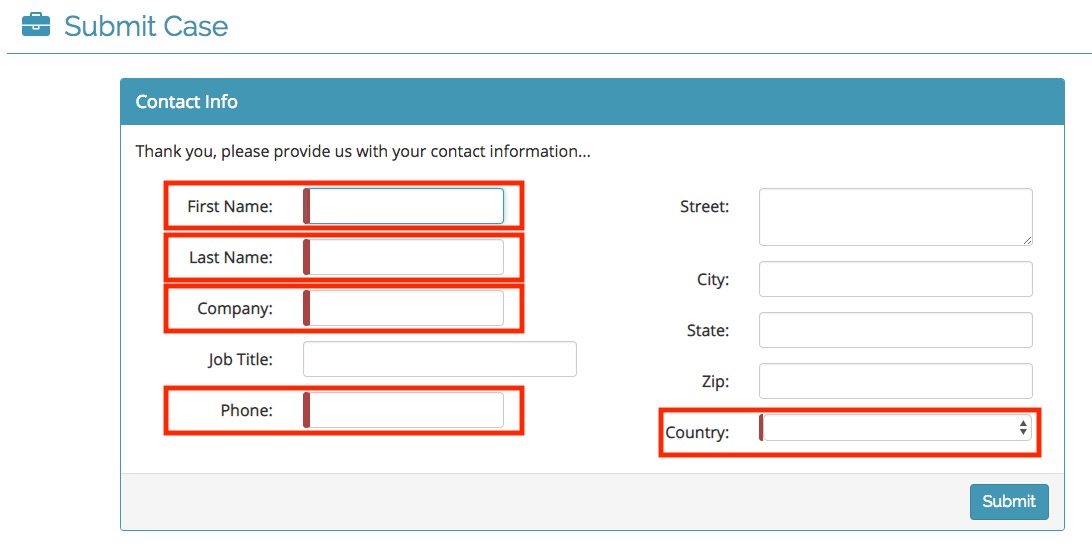Click the red required marker on Phone
1092x557 pixels.
306,410
